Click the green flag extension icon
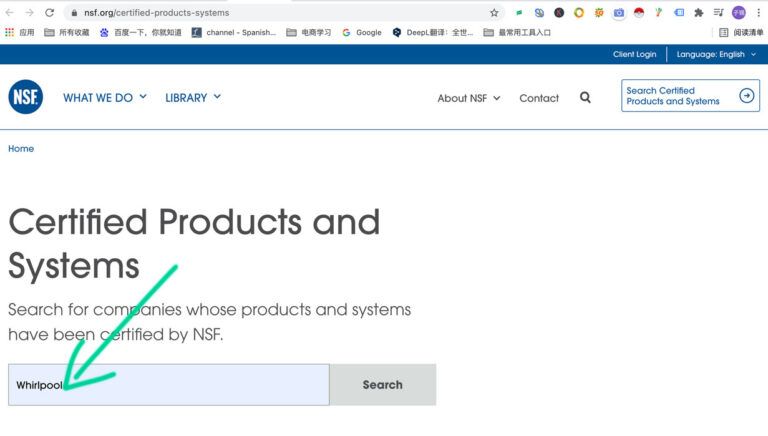768x436 pixels. 519,13
